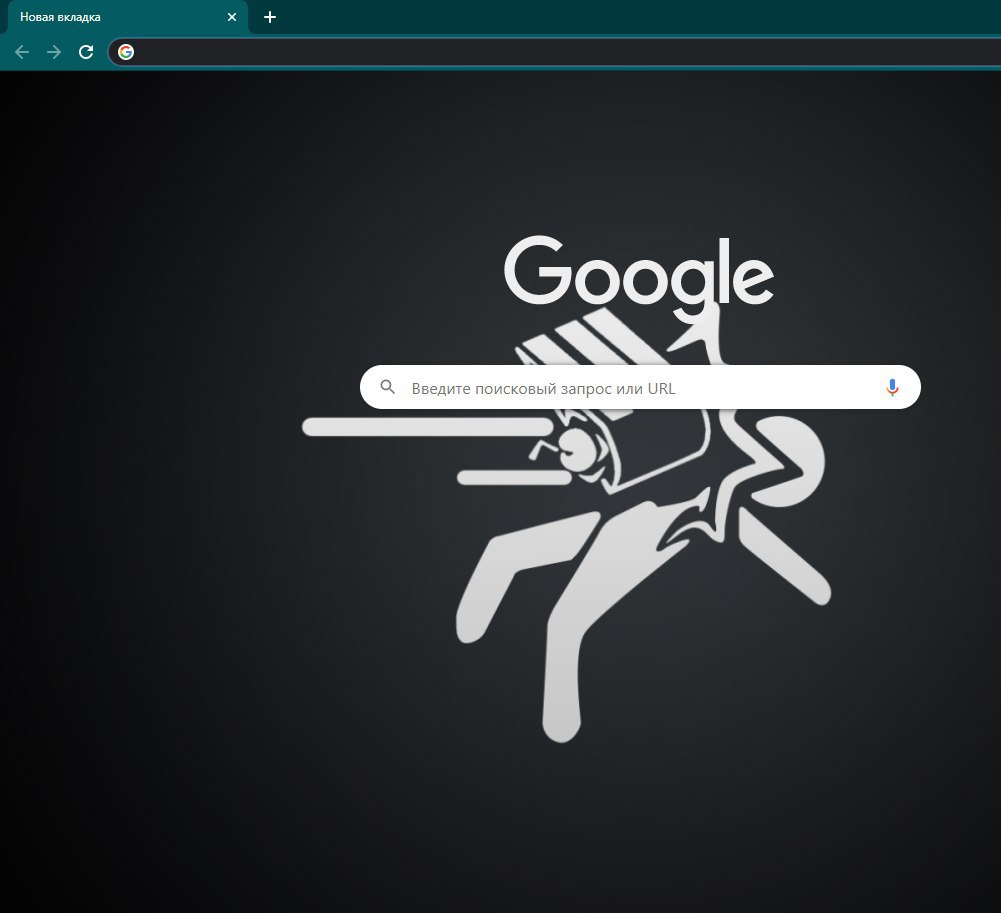Image resolution: width=1001 pixels, height=913 pixels.
Task: Click the browser address bar field
Action: tap(554, 52)
